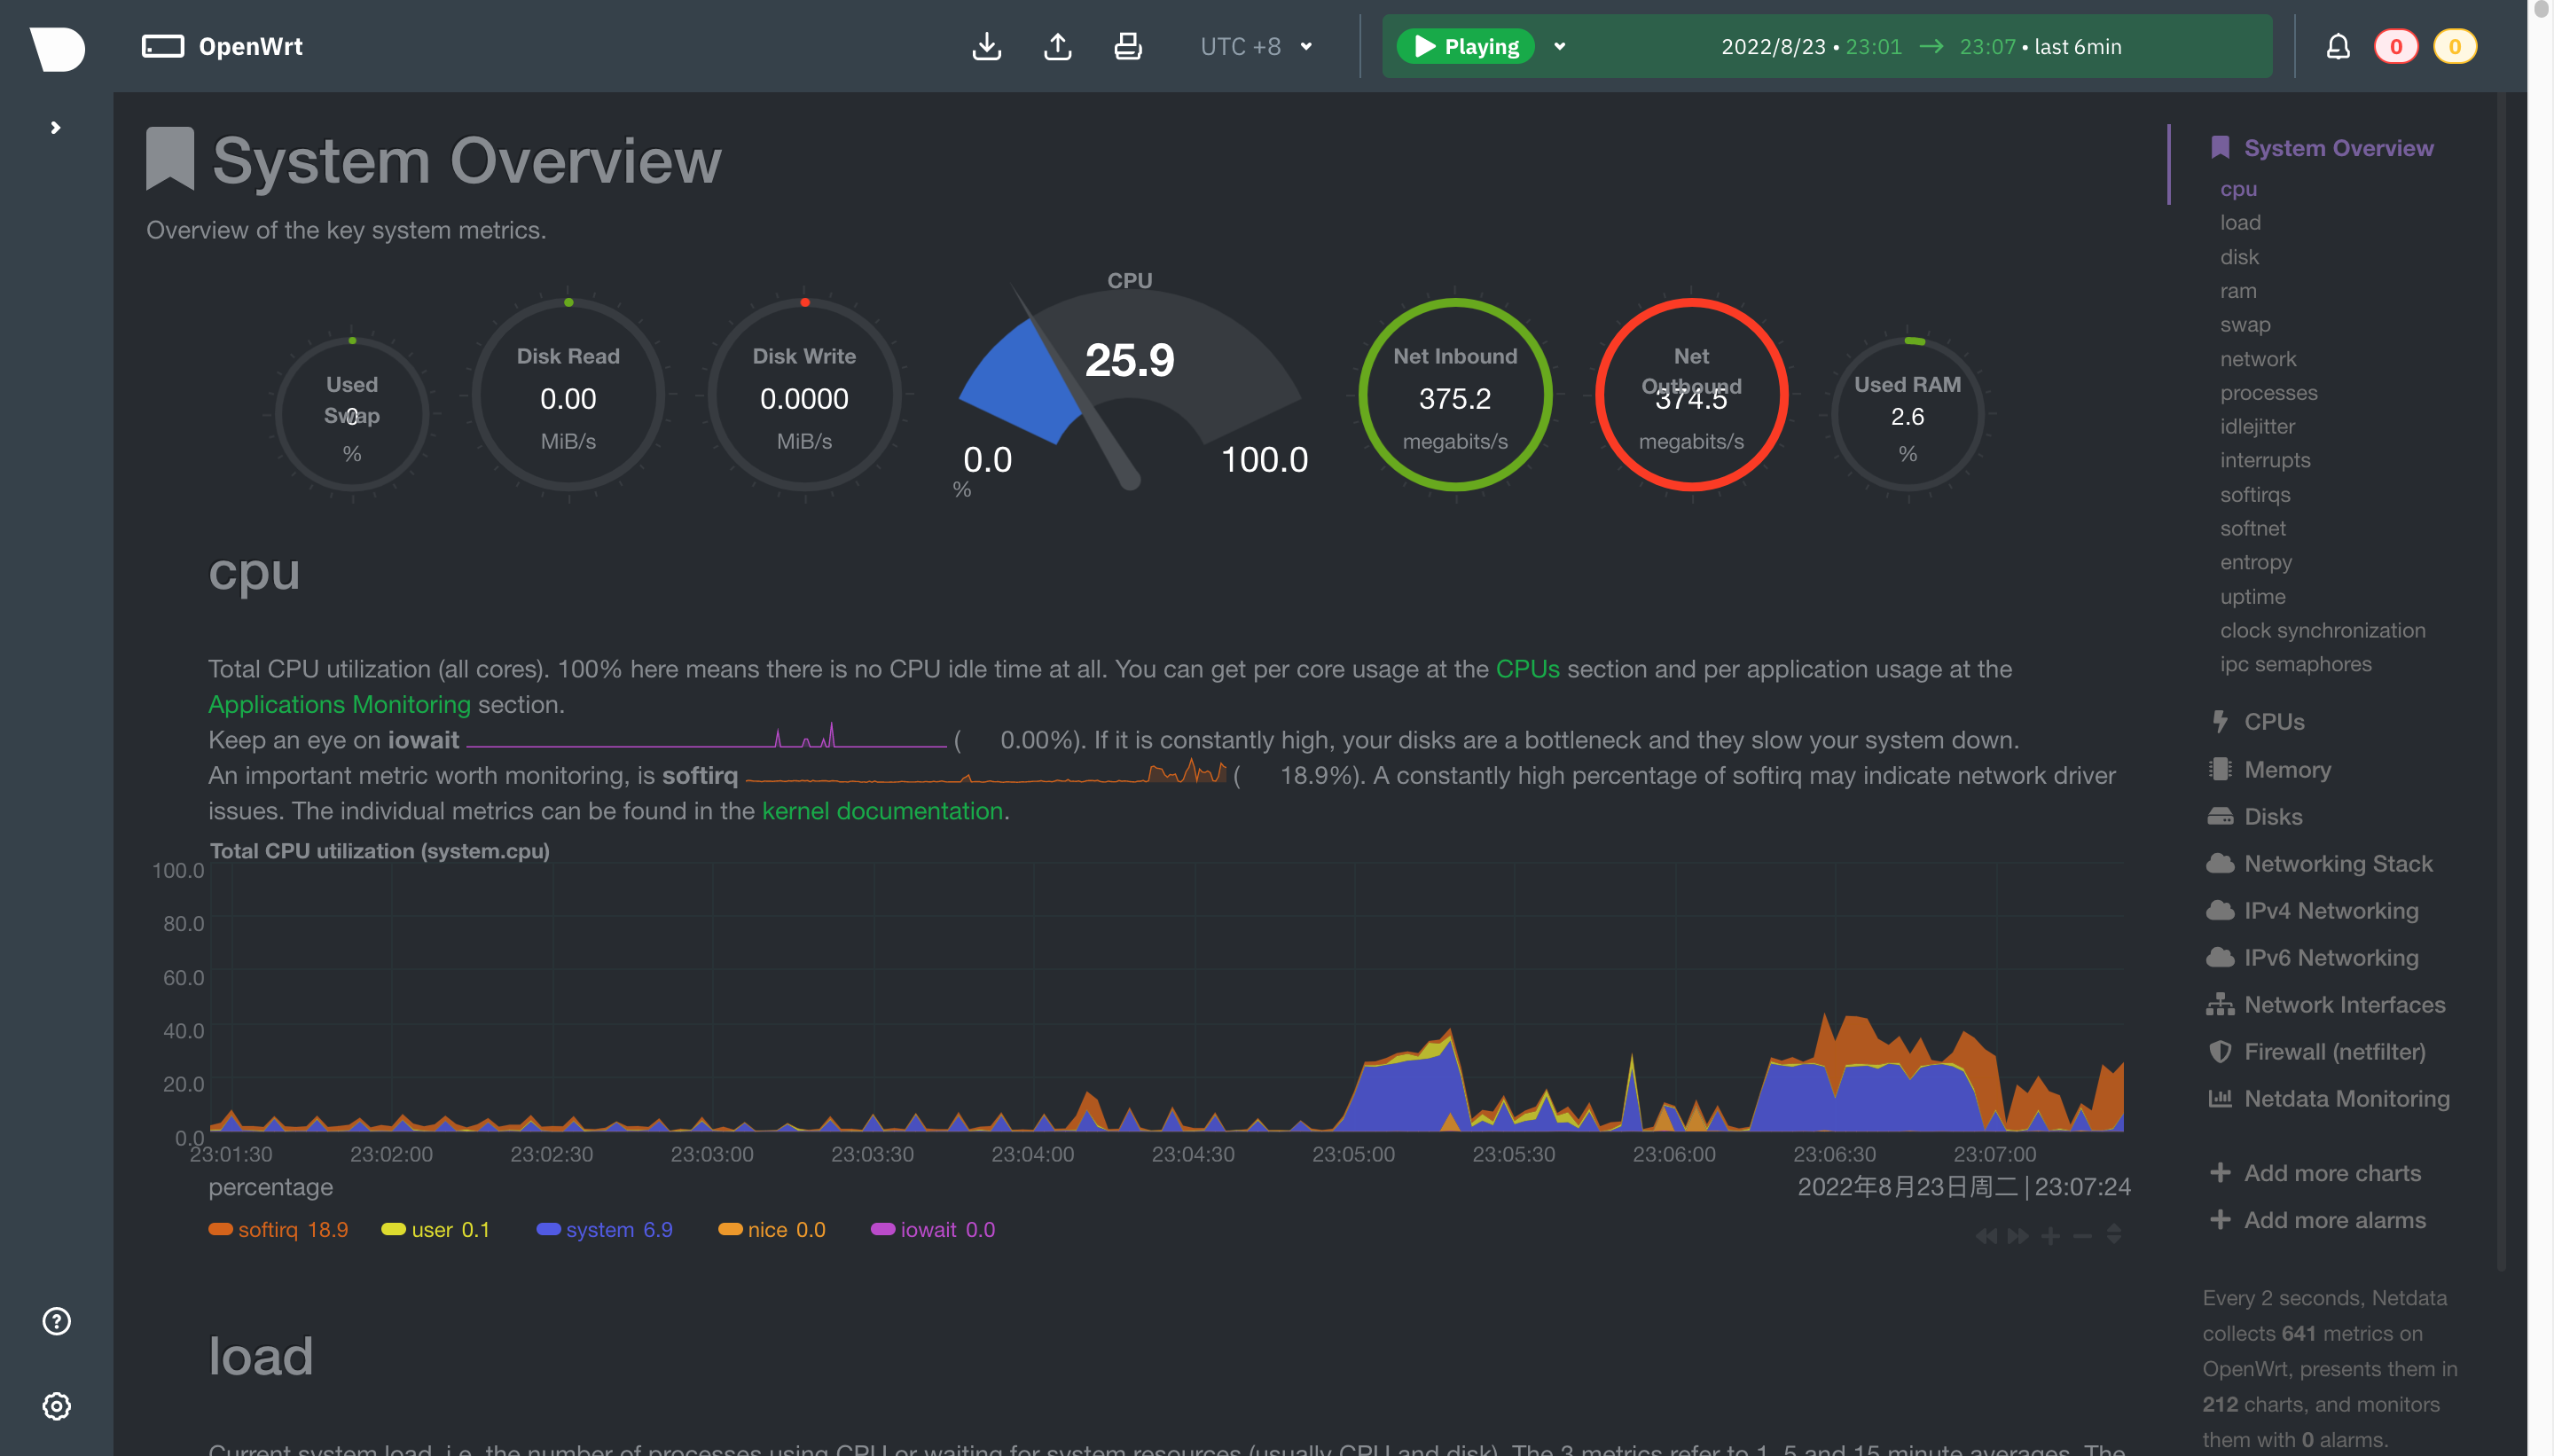Zoom in on the CPU chart with the plus control
This screenshot has width=2554, height=1456.
(2050, 1235)
